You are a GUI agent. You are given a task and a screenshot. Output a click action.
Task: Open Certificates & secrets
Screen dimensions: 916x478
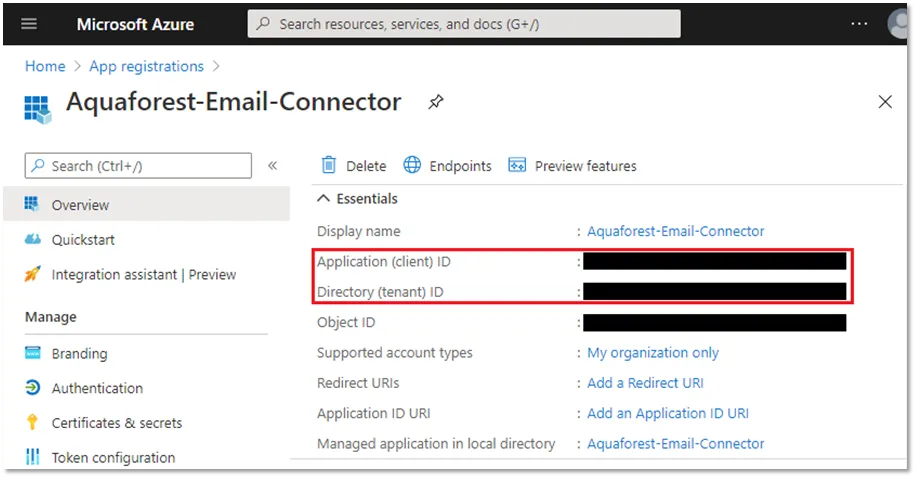coord(116,423)
